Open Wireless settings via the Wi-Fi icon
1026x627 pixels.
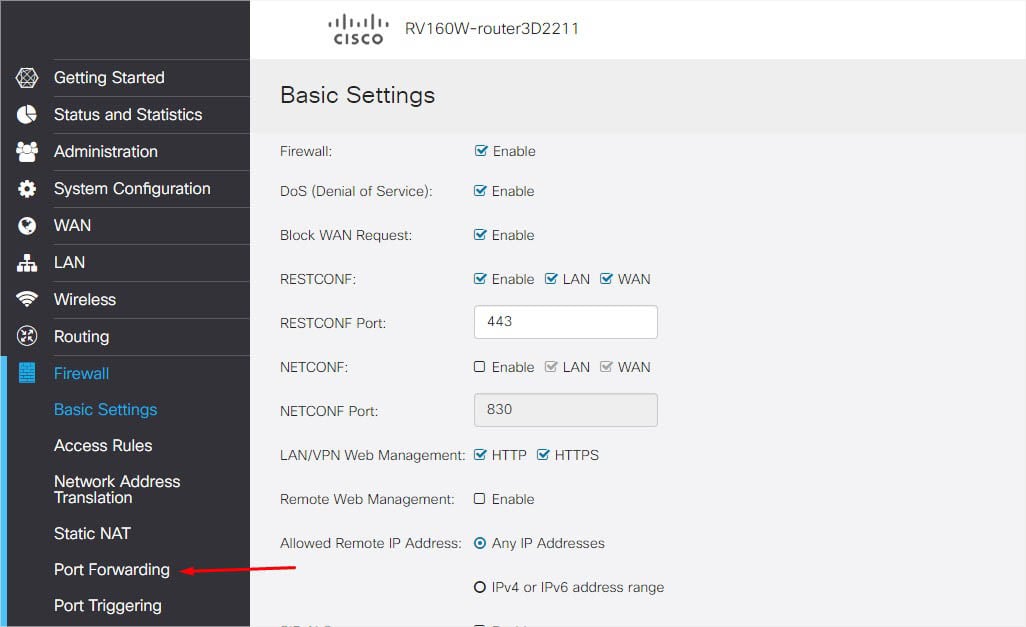tap(26, 299)
